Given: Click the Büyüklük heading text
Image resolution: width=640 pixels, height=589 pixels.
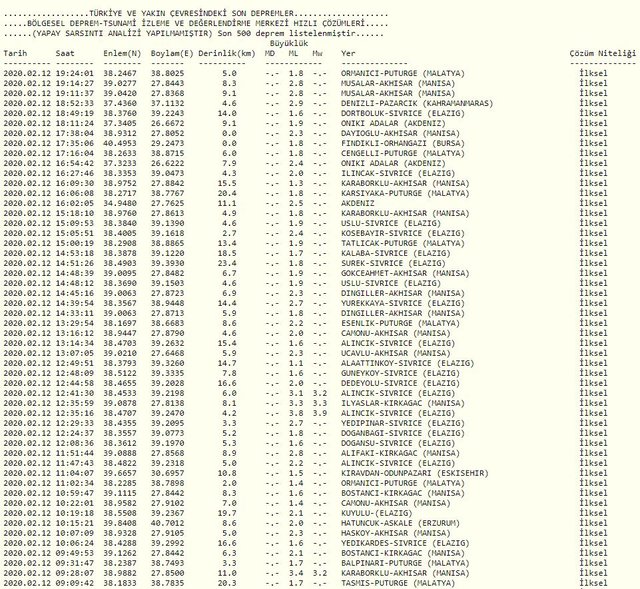Looking at the screenshot, I should pyautogui.click(x=289, y=43).
